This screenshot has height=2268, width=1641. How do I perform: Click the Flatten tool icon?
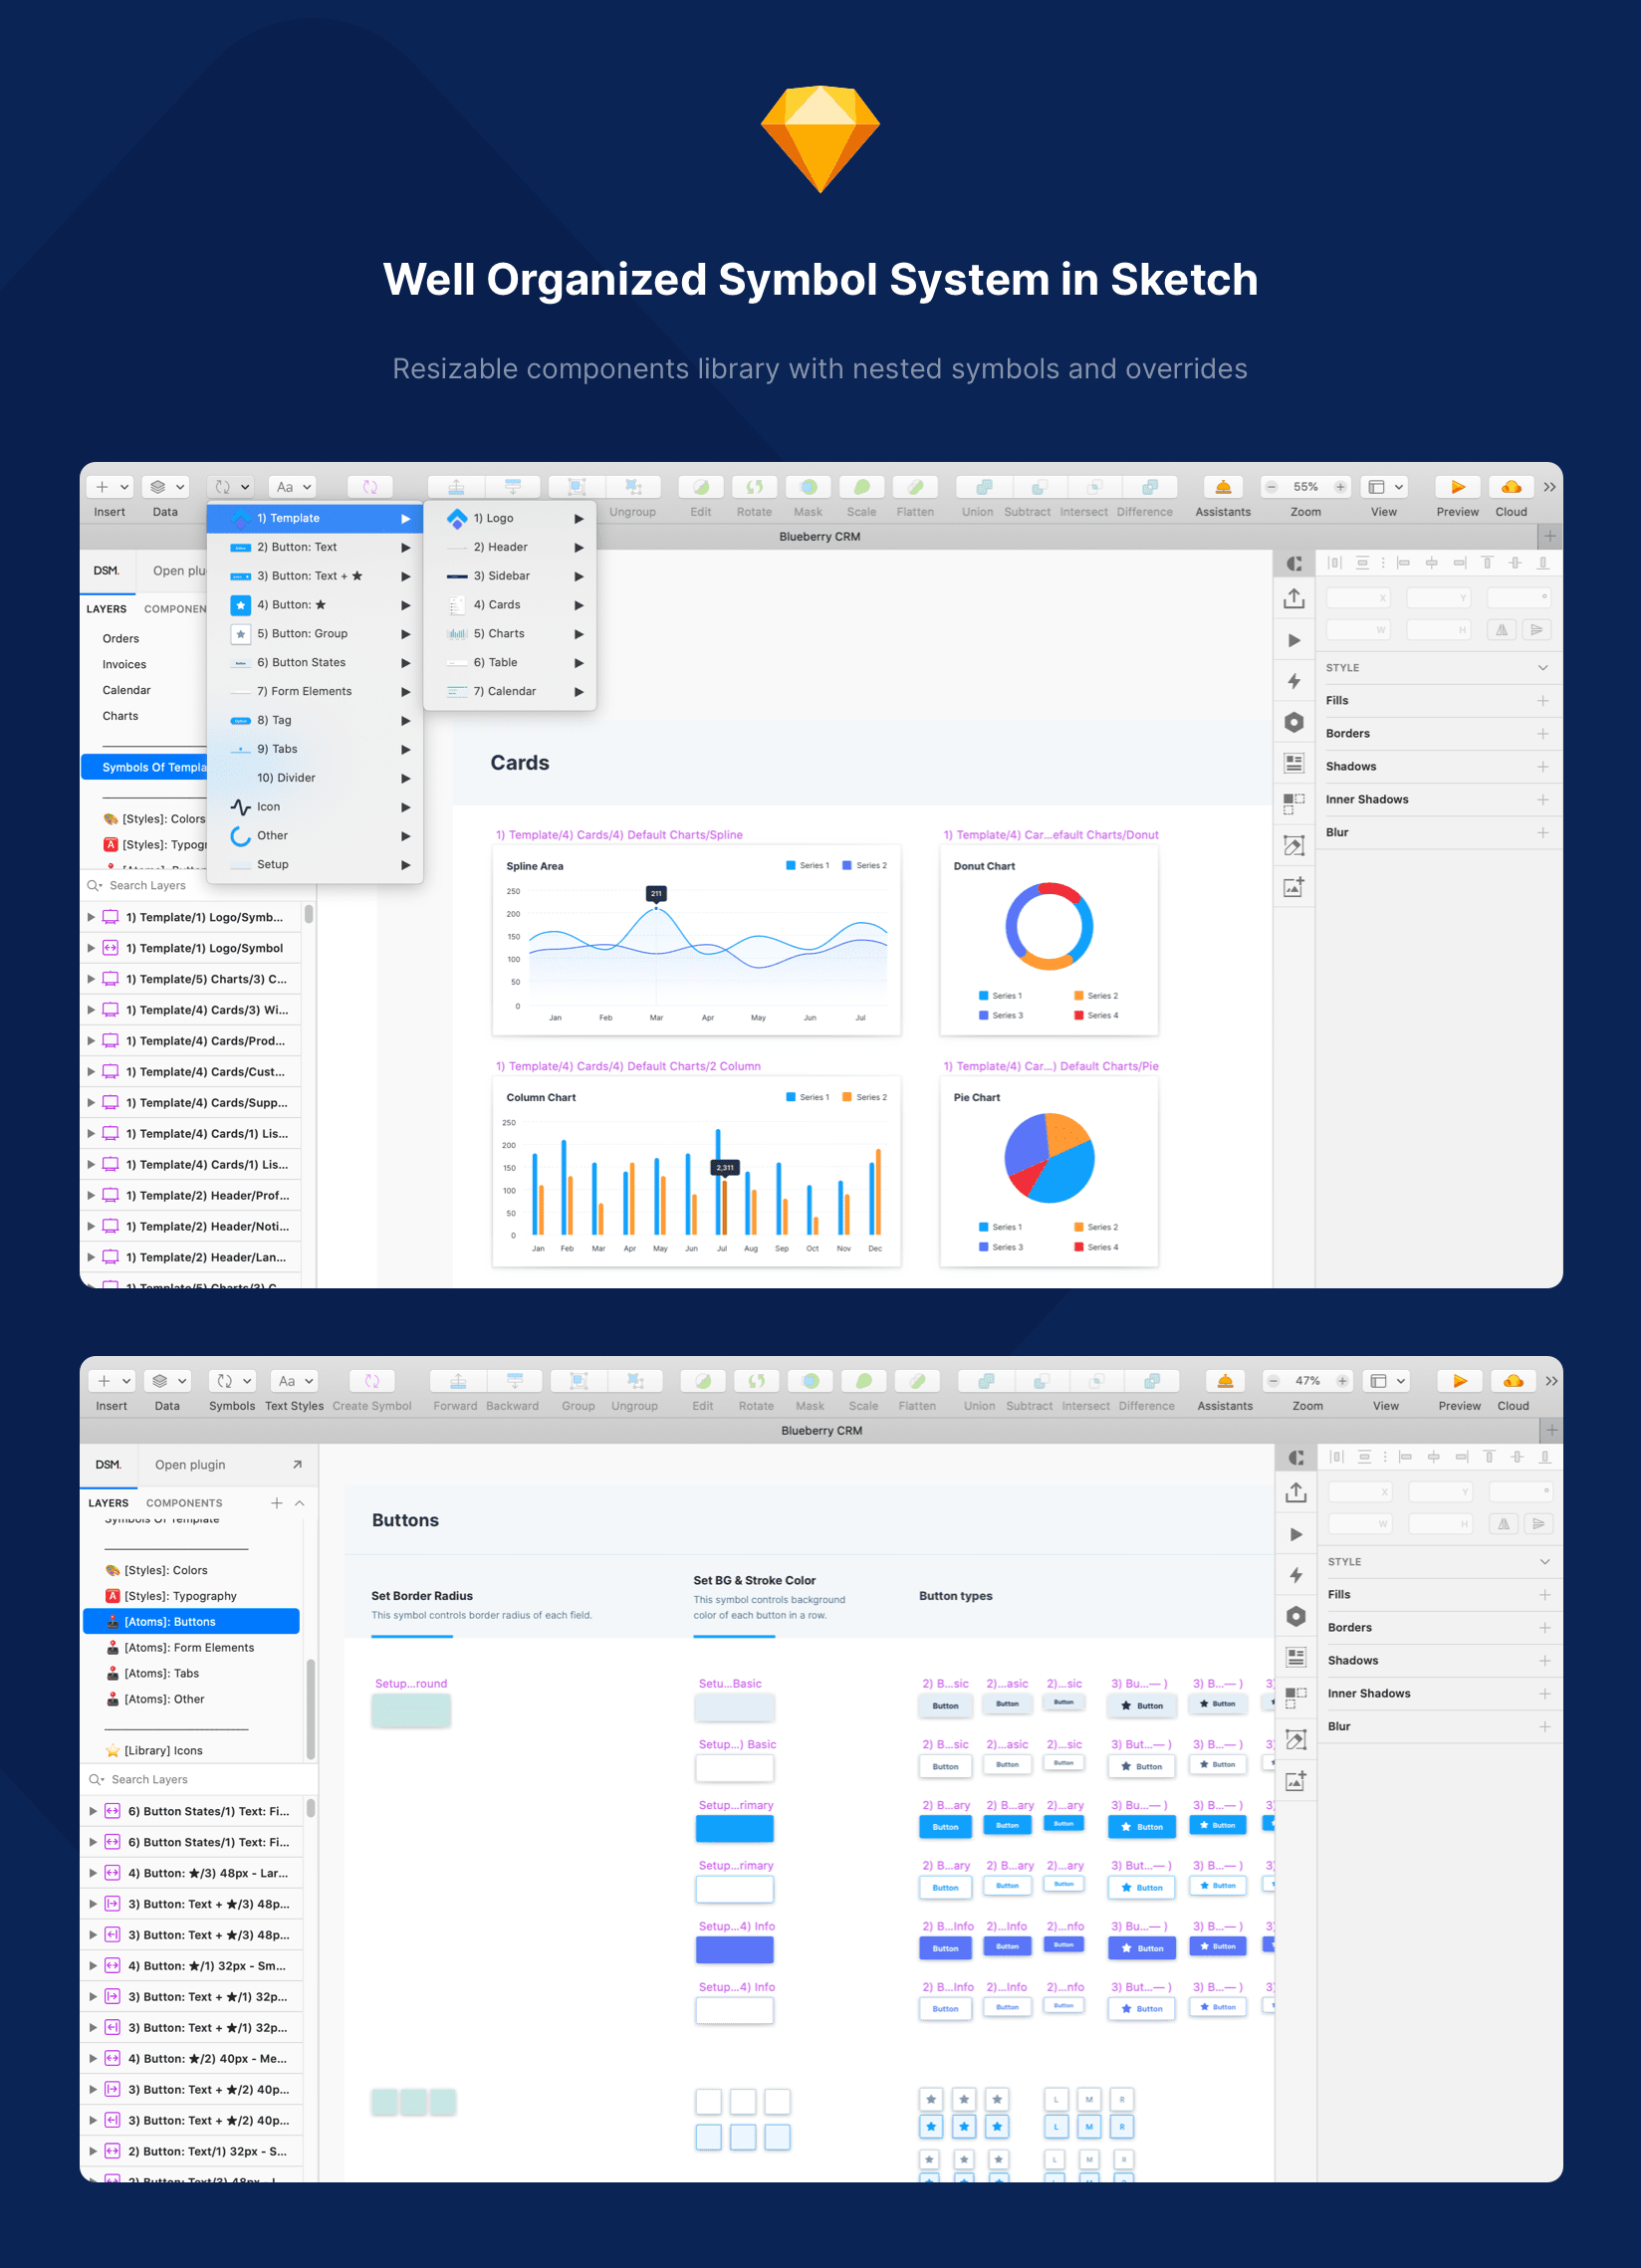(x=915, y=489)
